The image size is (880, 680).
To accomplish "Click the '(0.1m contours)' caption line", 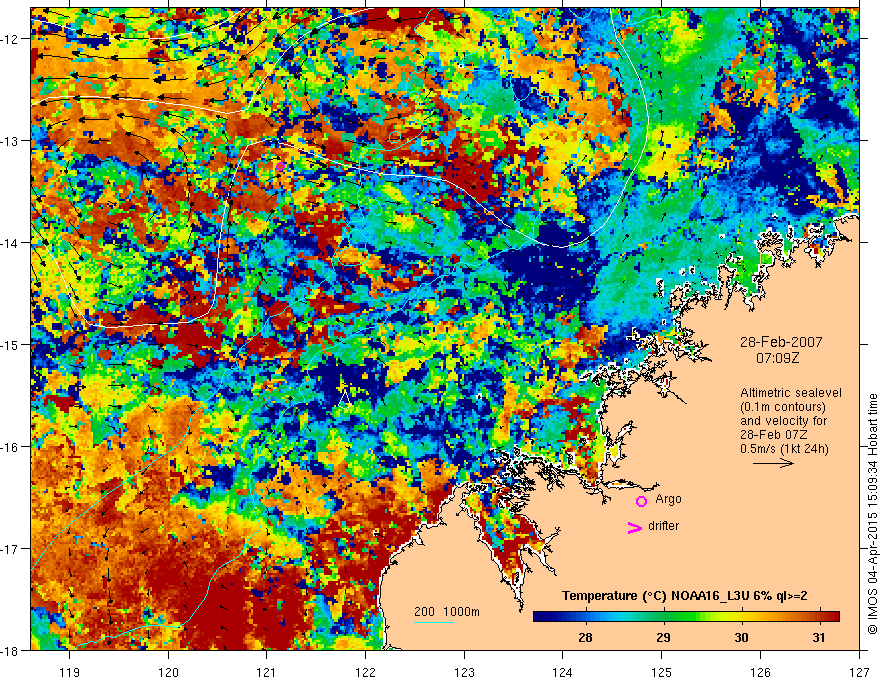I will pyautogui.click(x=783, y=407).
